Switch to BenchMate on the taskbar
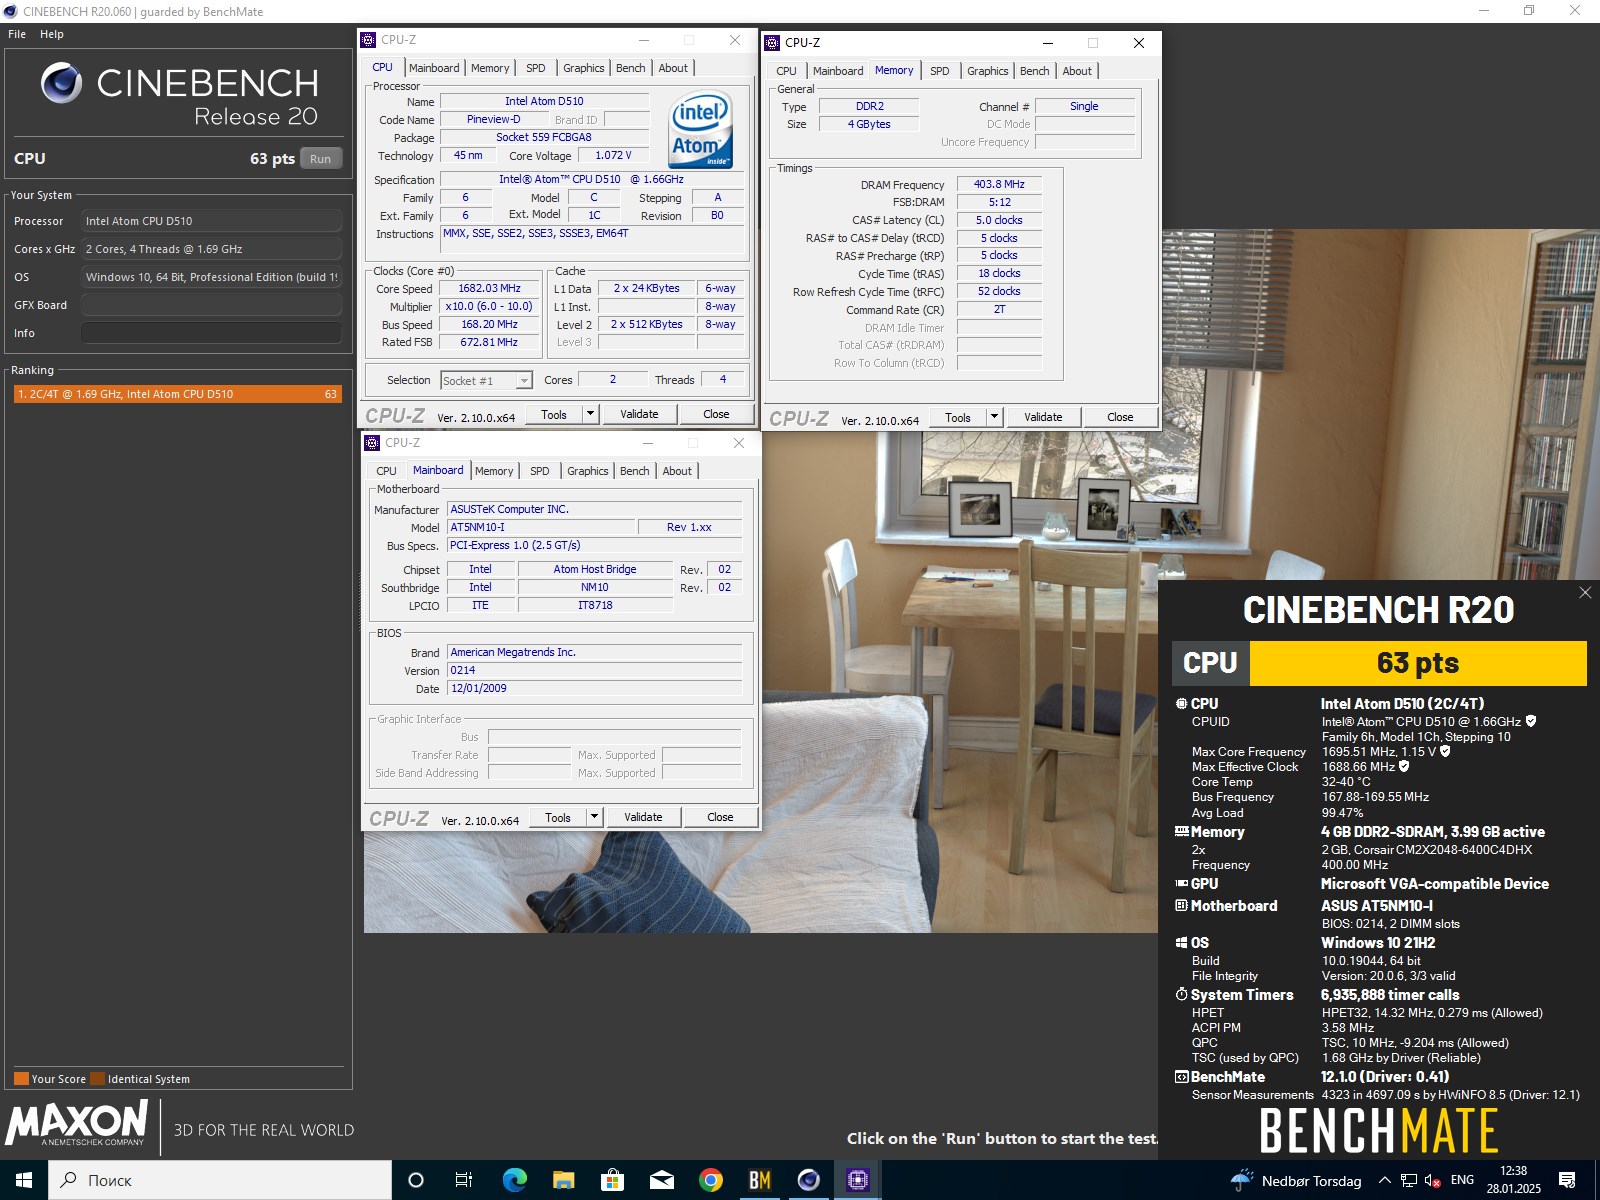This screenshot has width=1600, height=1200. [759, 1180]
